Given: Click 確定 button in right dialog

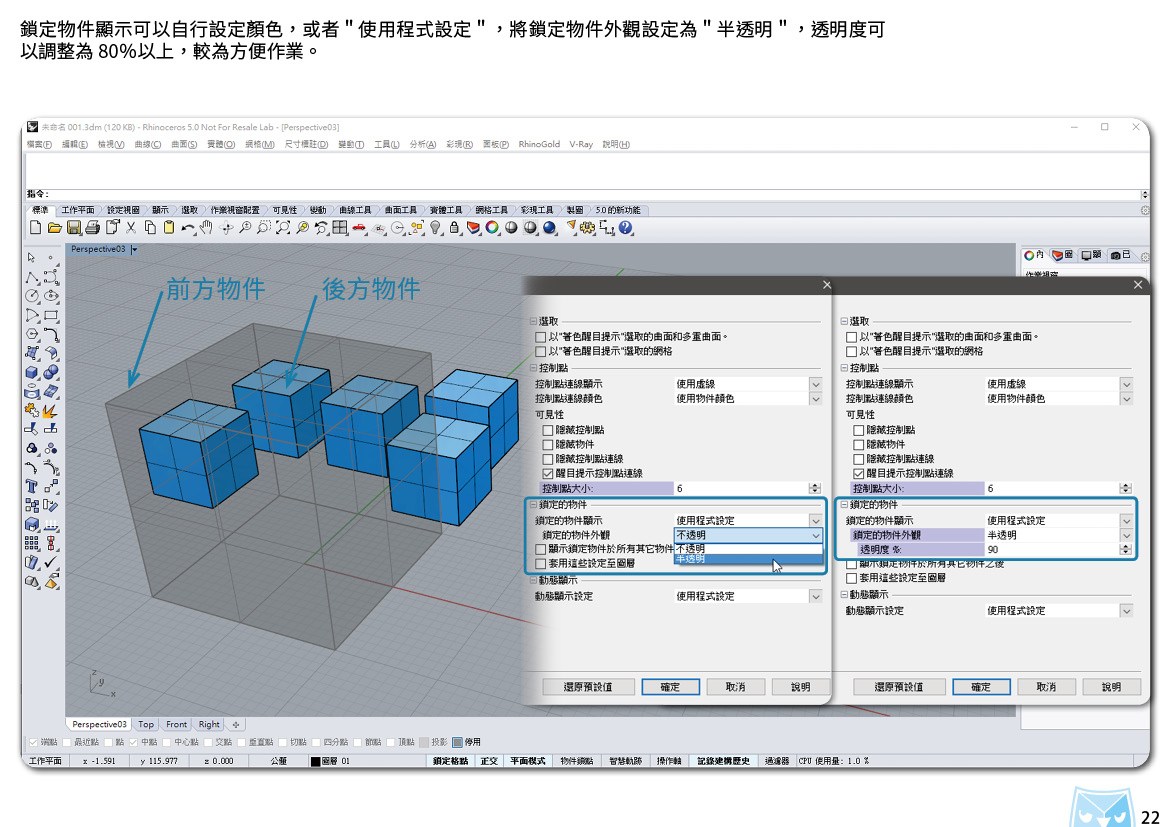Looking at the screenshot, I should point(980,687).
